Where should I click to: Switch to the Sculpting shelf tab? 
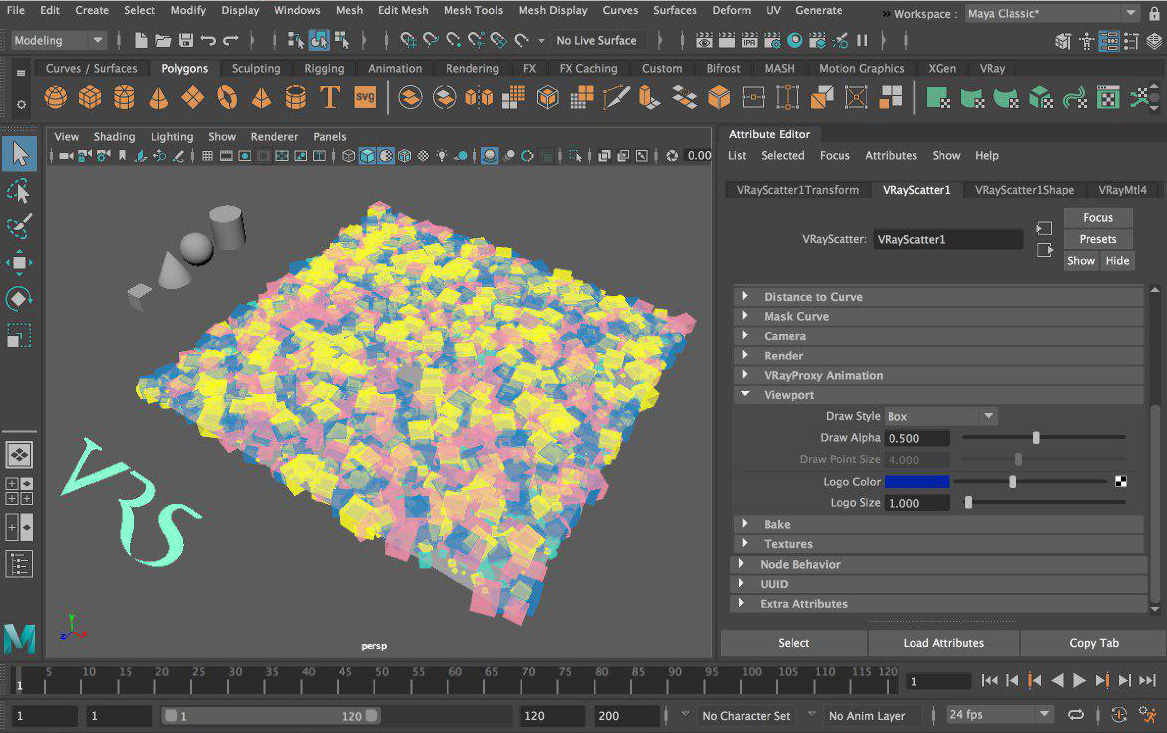256,68
